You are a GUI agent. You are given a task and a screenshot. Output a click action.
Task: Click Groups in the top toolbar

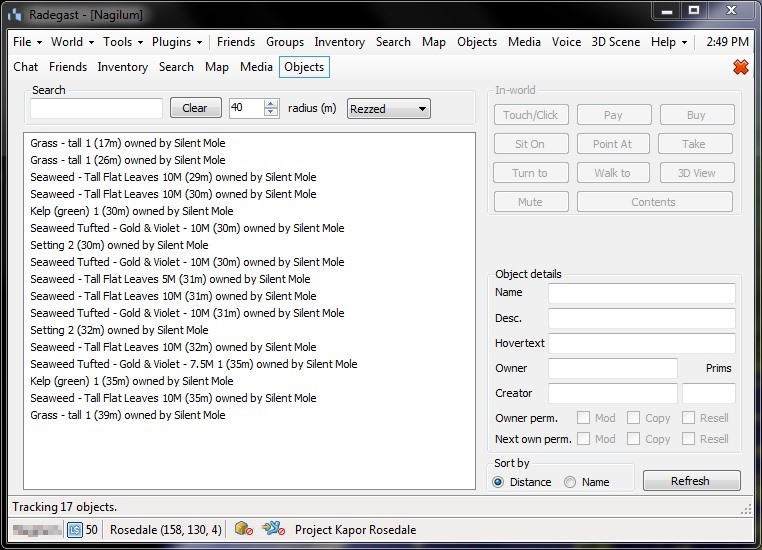coord(285,42)
